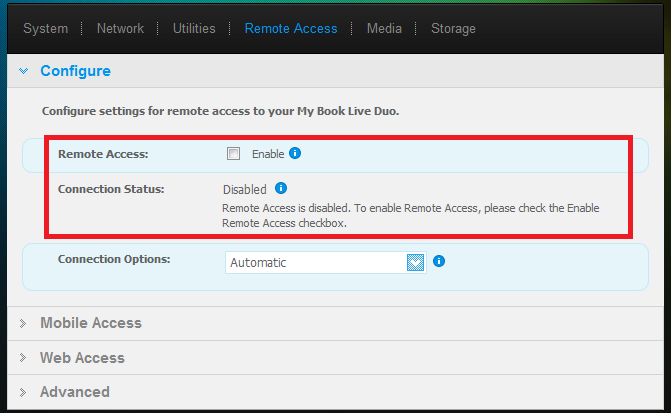Expand the Web Access section
Image resolution: width=671 pixels, height=413 pixels.
(82, 357)
